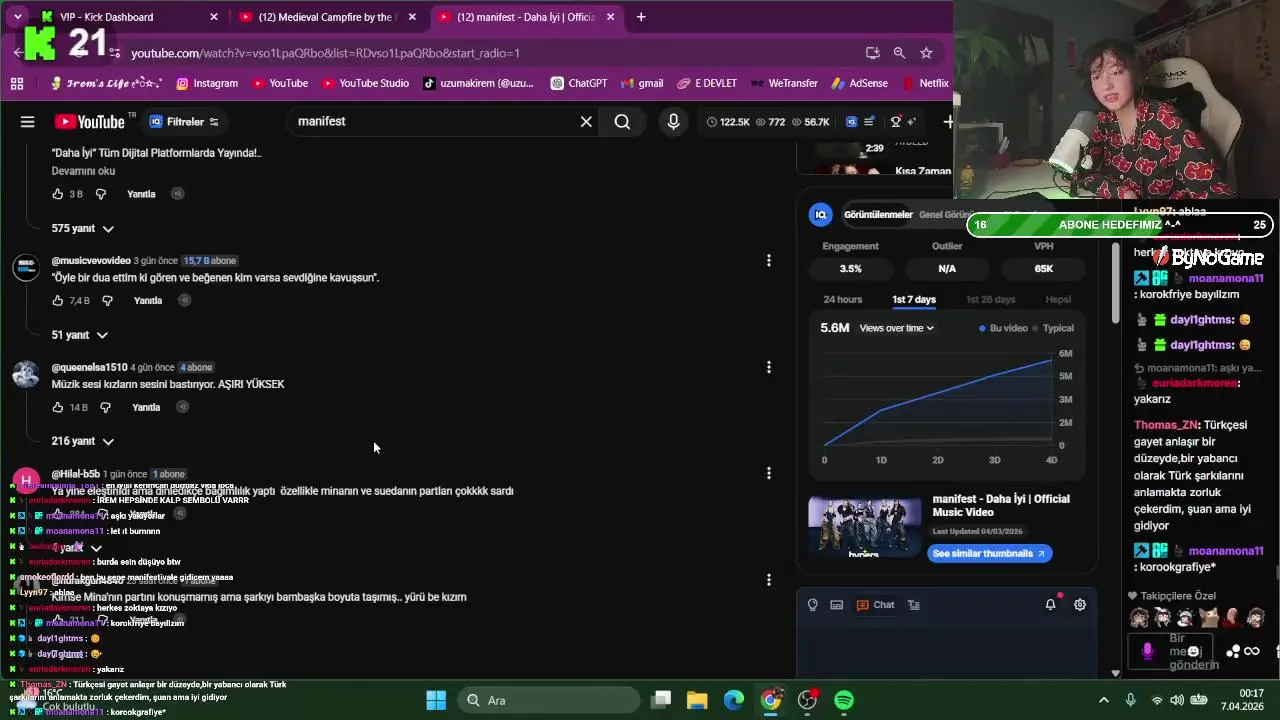Open the browser zoom magnifier icon

(899, 53)
